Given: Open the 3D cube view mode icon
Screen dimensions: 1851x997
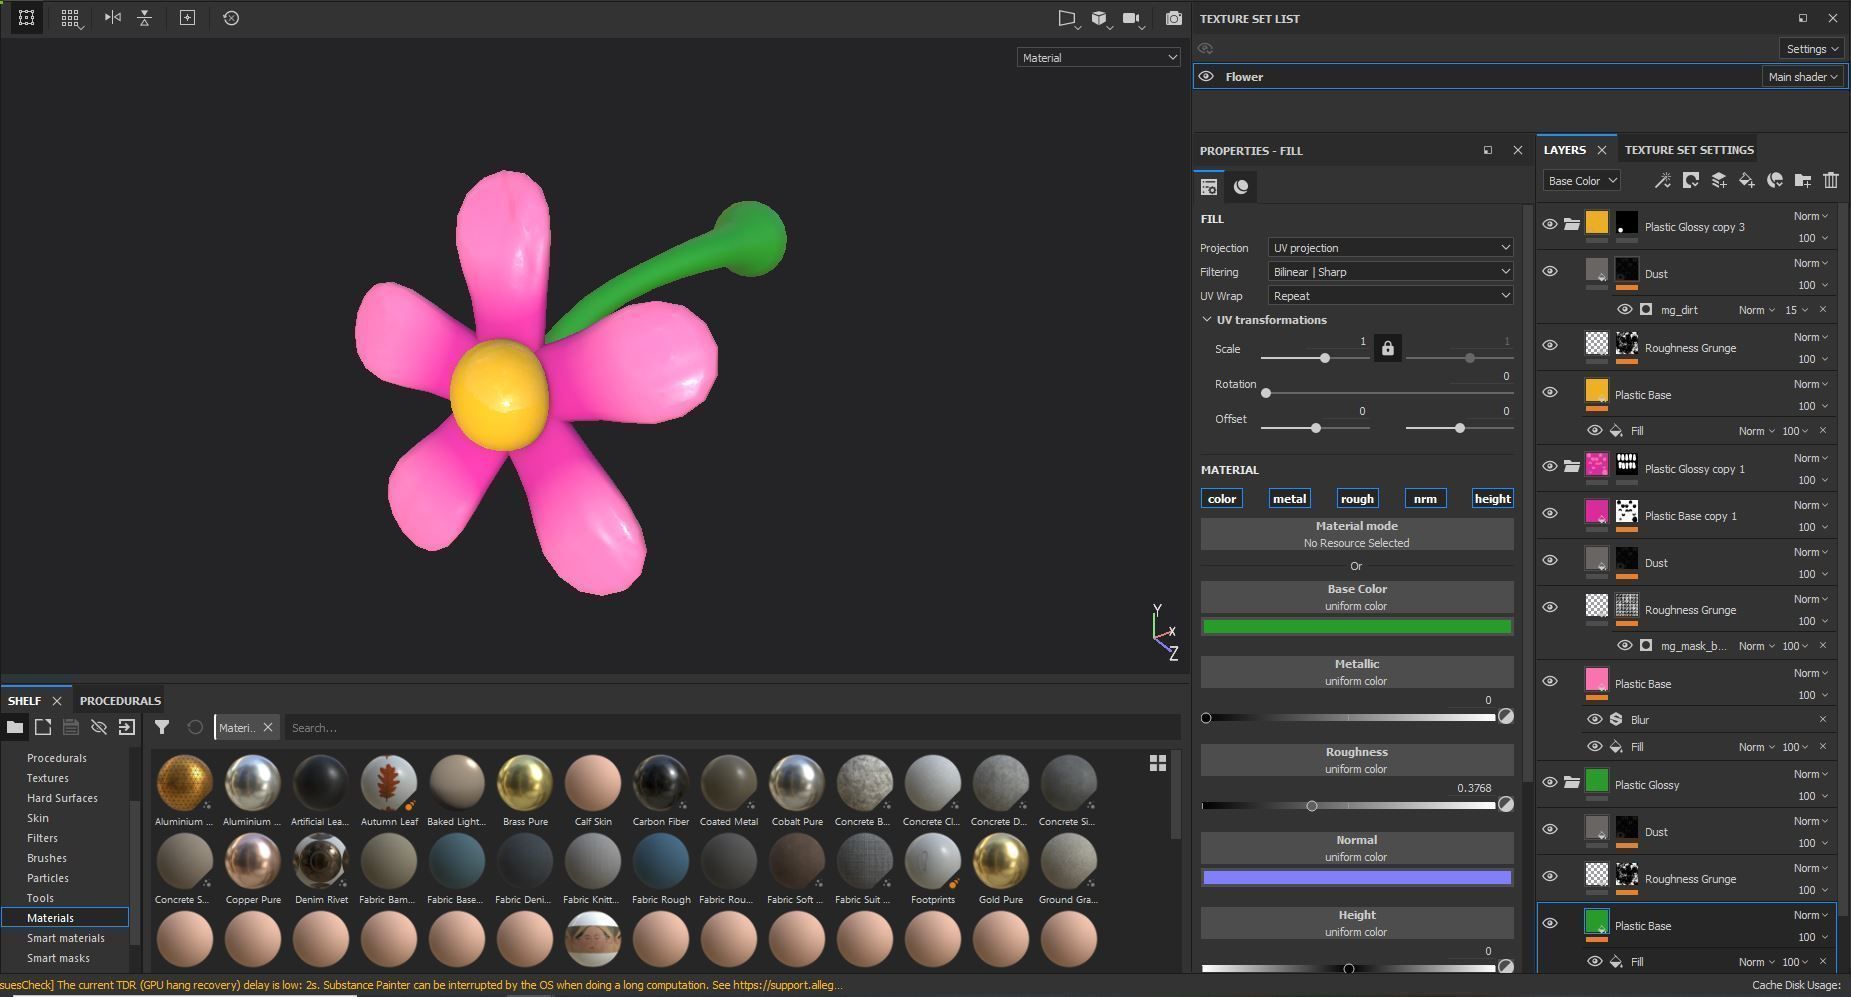Looking at the screenshot, I should point(1100,18).
